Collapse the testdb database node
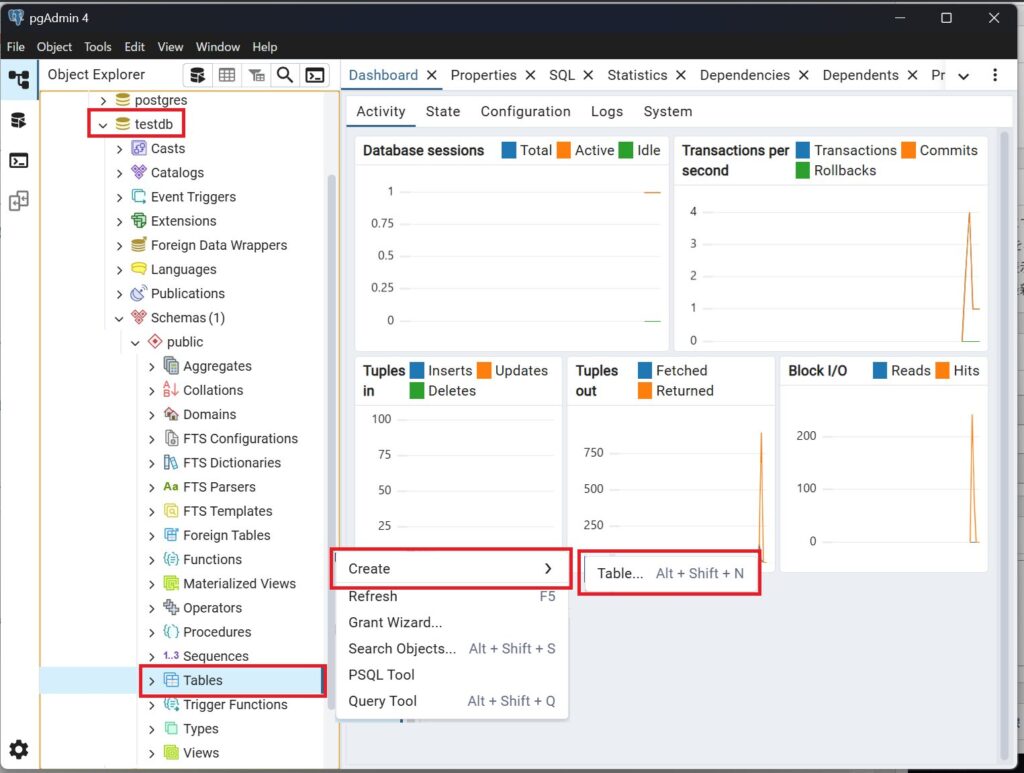Screen dimensions: 1024x773 pyautogui.click(x=103, y=125)
